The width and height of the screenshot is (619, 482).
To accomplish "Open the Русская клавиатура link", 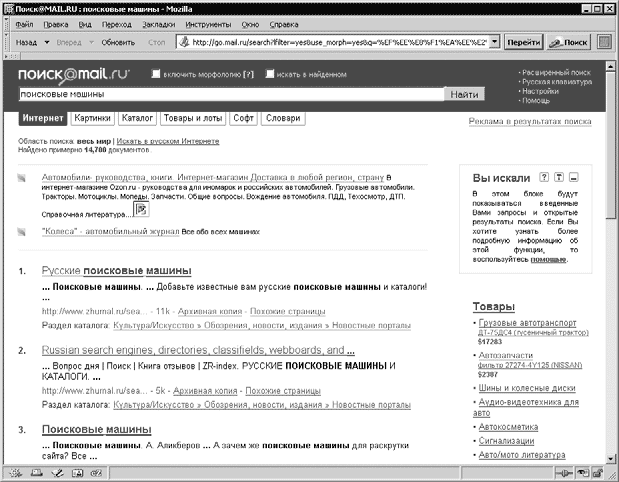I will (557, 82).
